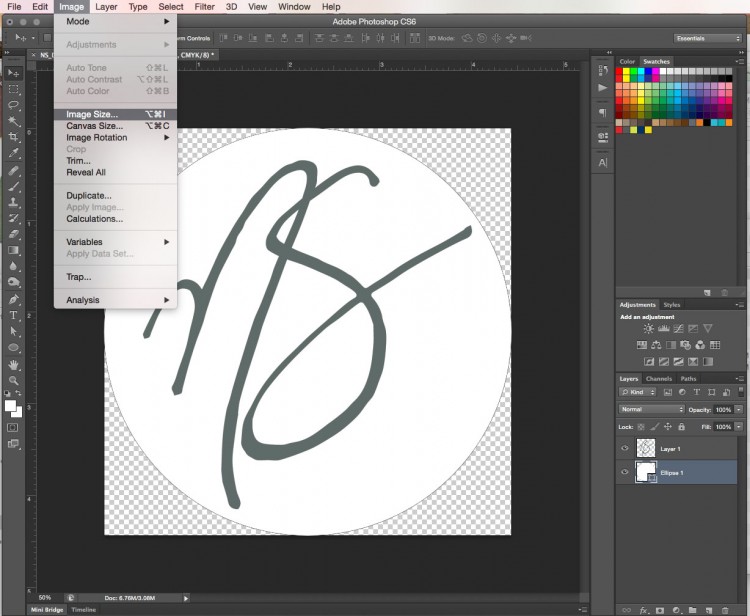Click Canvas Size menu entry
750x616 pixels.
coord(94,126)
